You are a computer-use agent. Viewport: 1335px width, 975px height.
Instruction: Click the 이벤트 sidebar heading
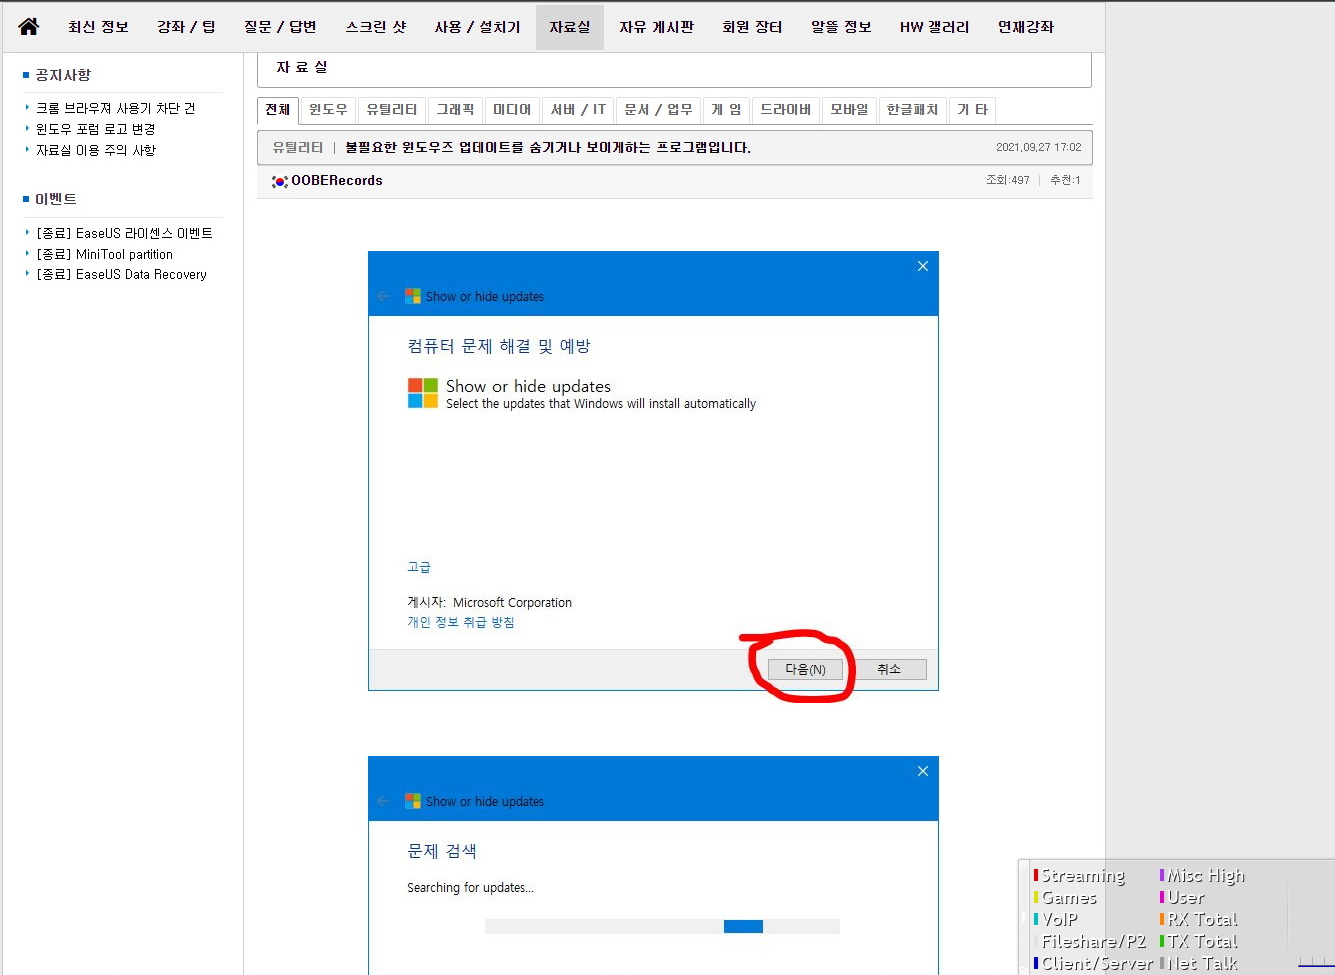(x=56, y=199)
